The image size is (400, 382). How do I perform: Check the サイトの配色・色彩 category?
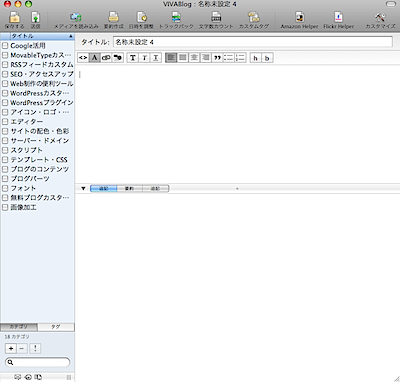(5, 131)
